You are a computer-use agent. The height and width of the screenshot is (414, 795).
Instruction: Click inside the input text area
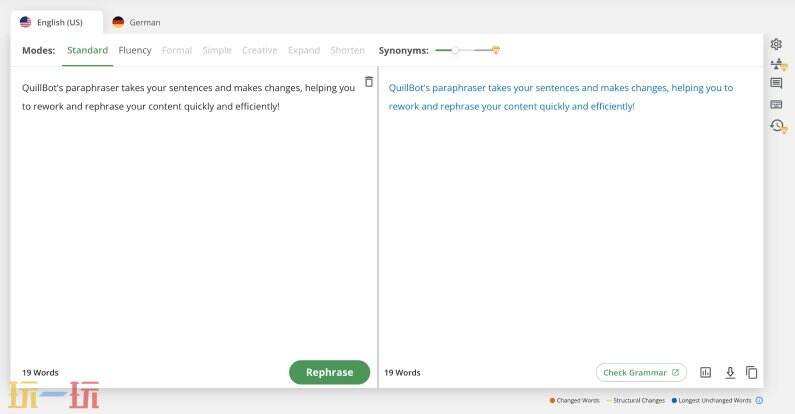point(190,220)
